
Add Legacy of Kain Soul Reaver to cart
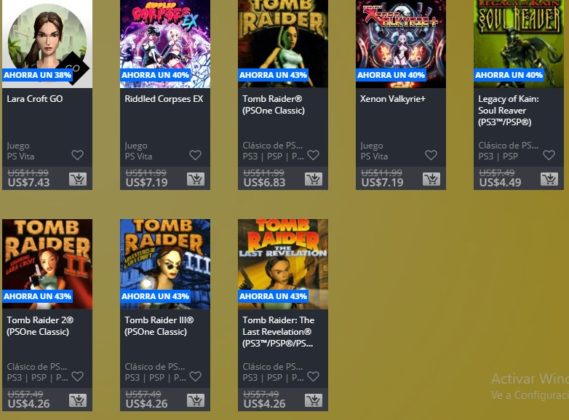(549, 179)
